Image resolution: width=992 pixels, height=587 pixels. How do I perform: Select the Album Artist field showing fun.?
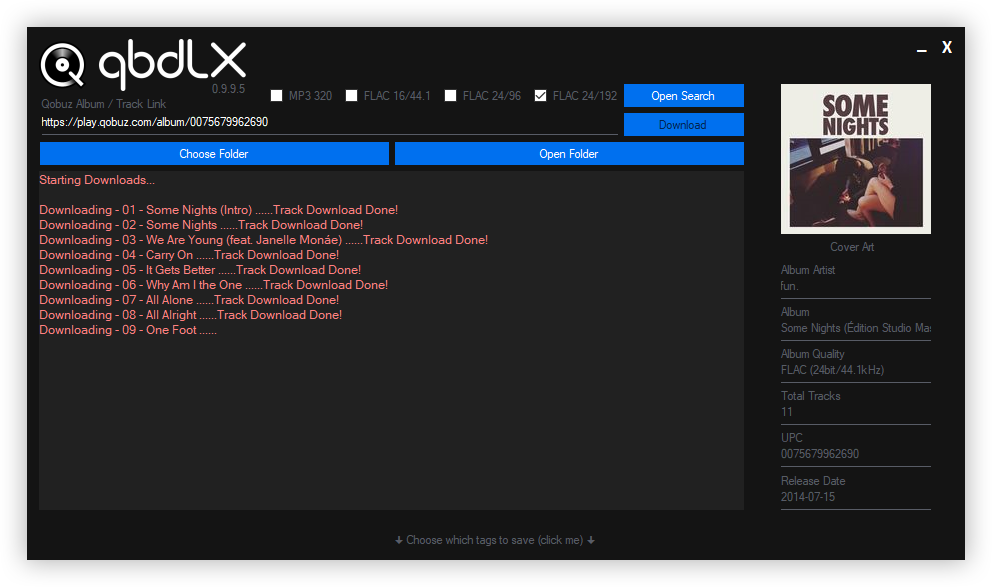(x=855, y=286)
